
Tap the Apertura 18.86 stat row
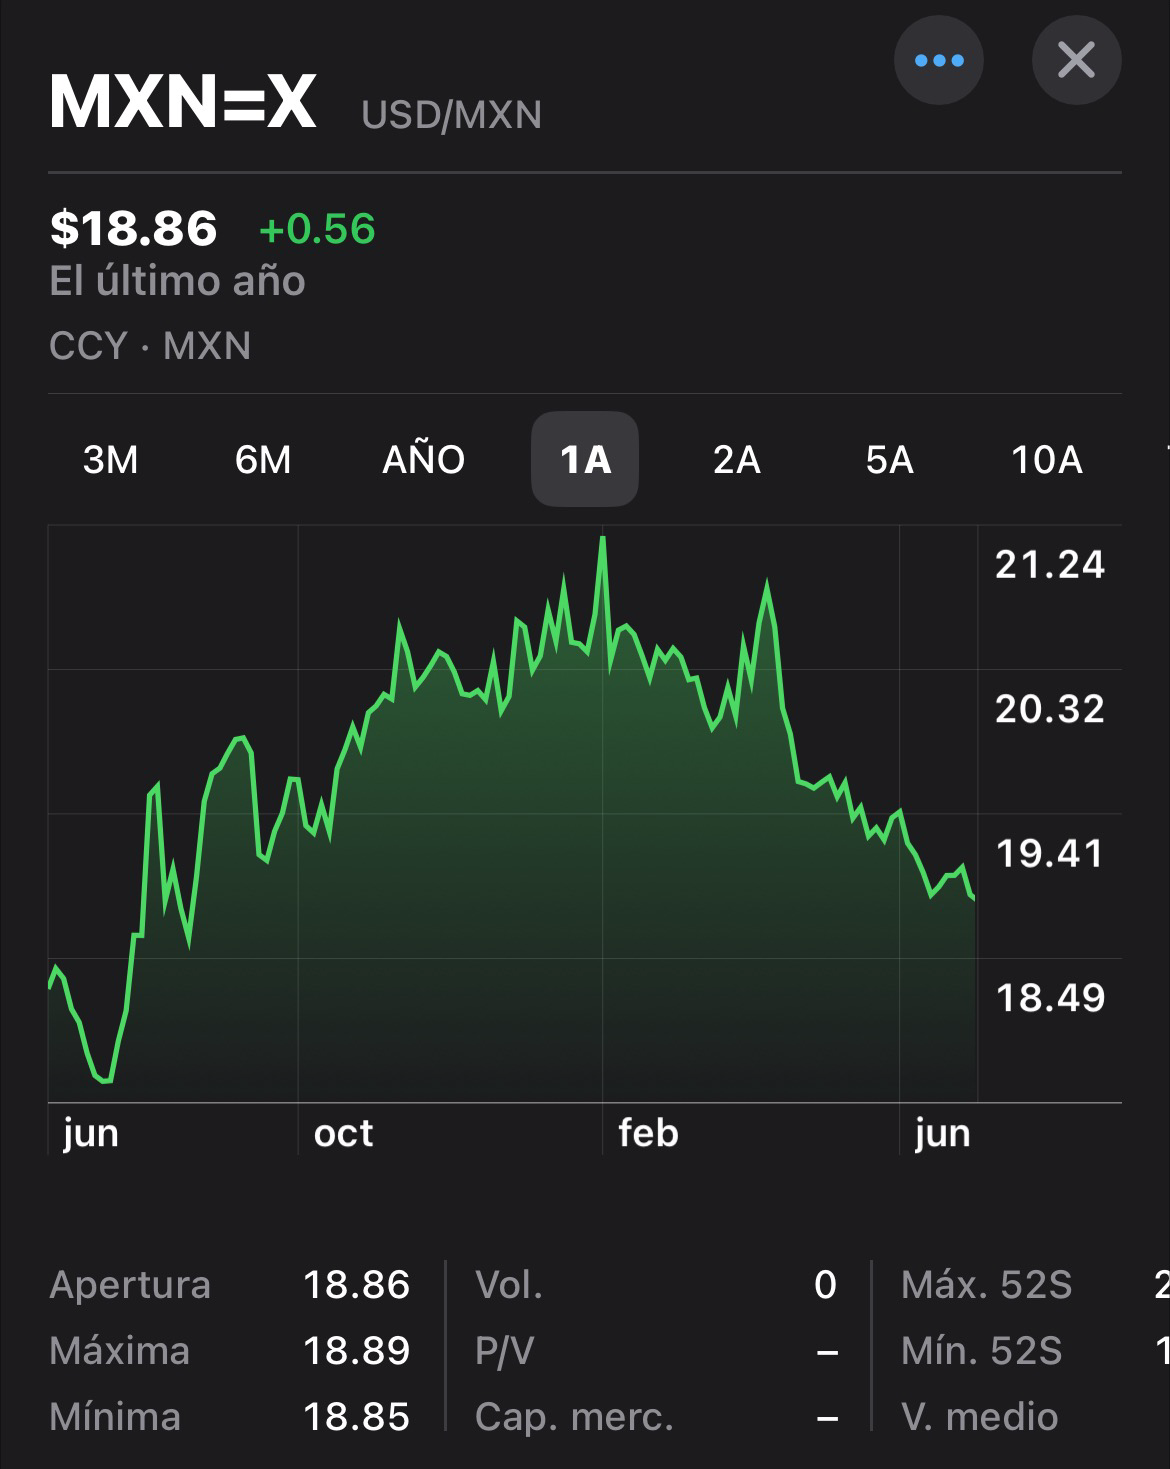click(x=230, y=1285)
